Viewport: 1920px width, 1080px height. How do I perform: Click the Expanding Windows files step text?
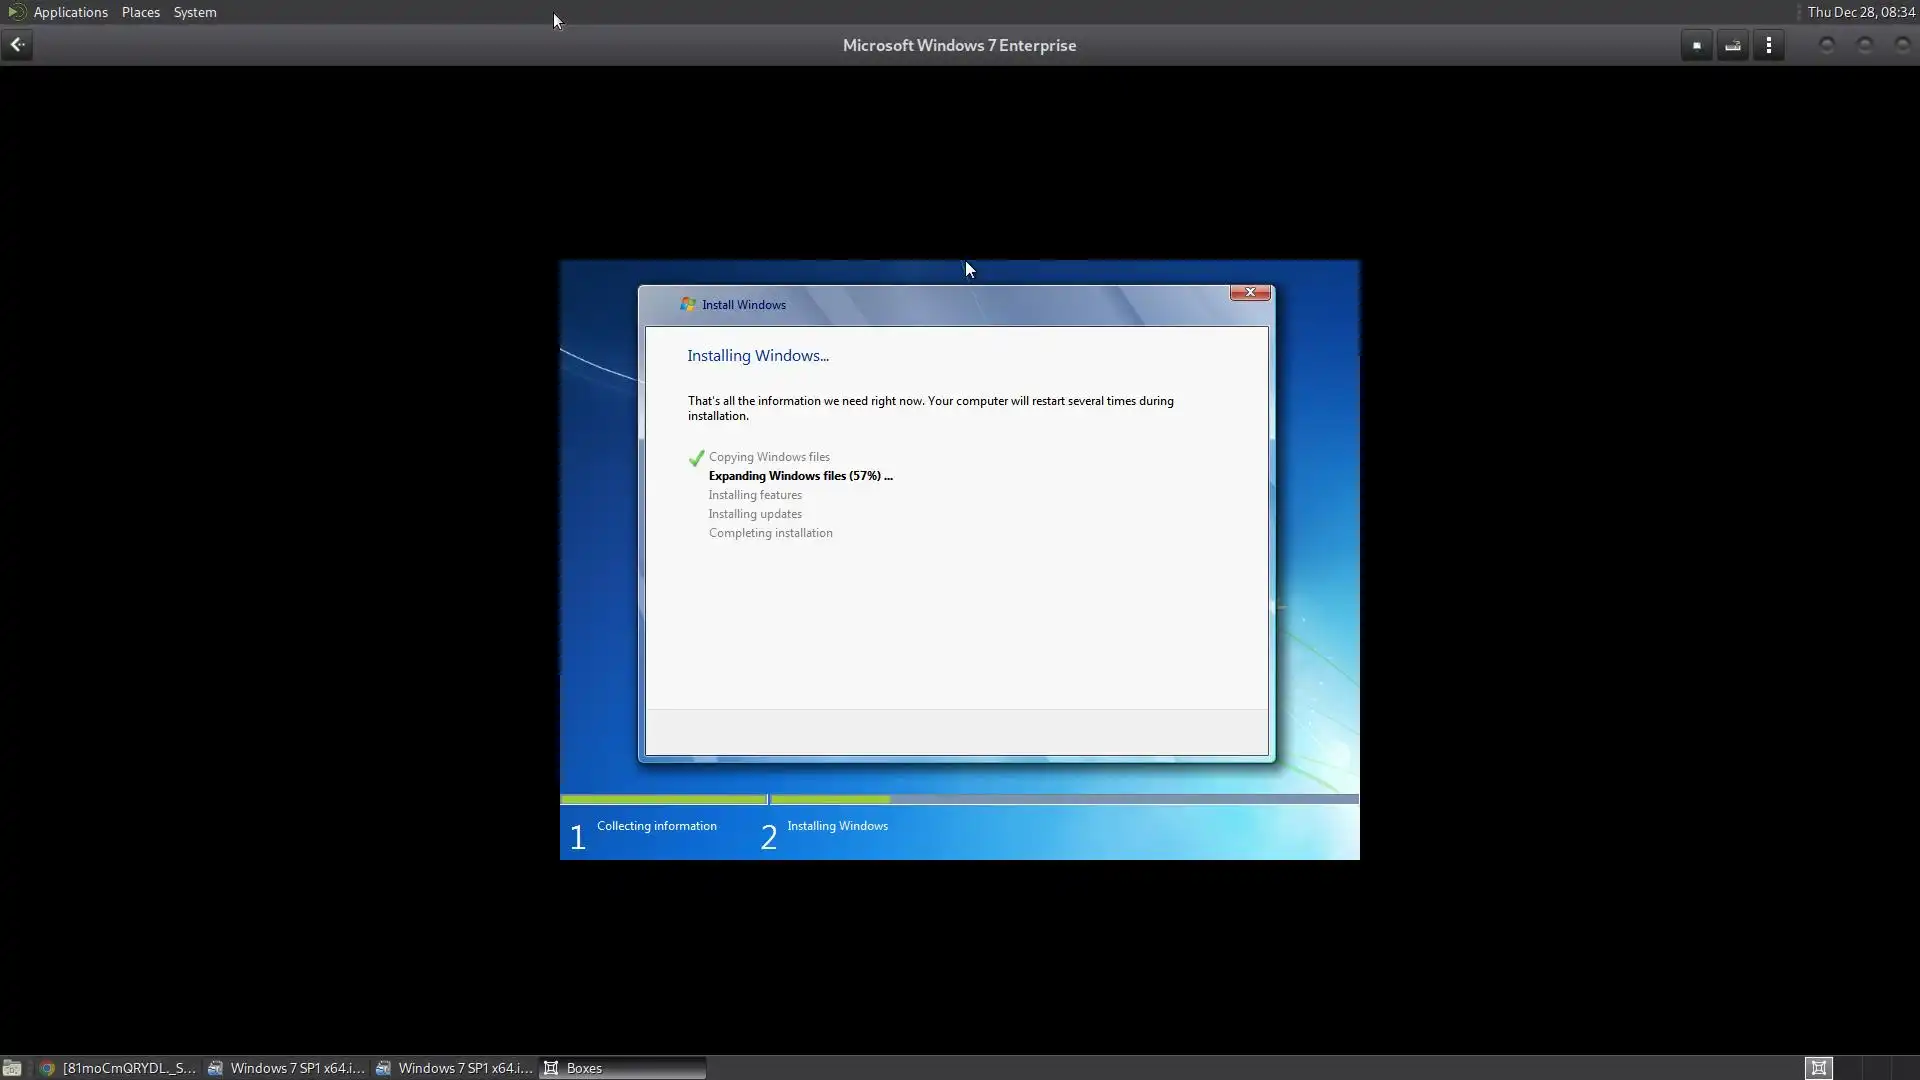[800, 476]
